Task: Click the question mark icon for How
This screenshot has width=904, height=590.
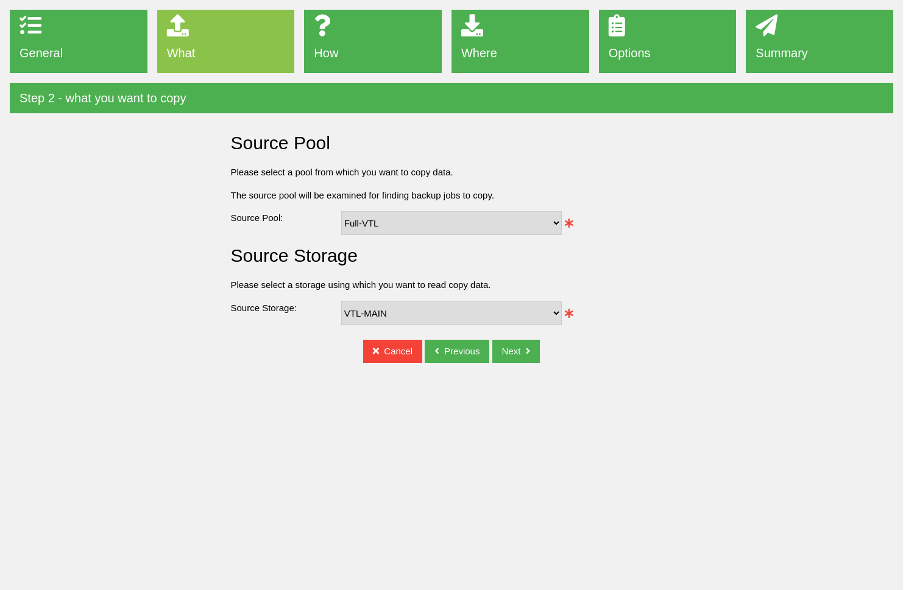Action: [x=322, y=25]
